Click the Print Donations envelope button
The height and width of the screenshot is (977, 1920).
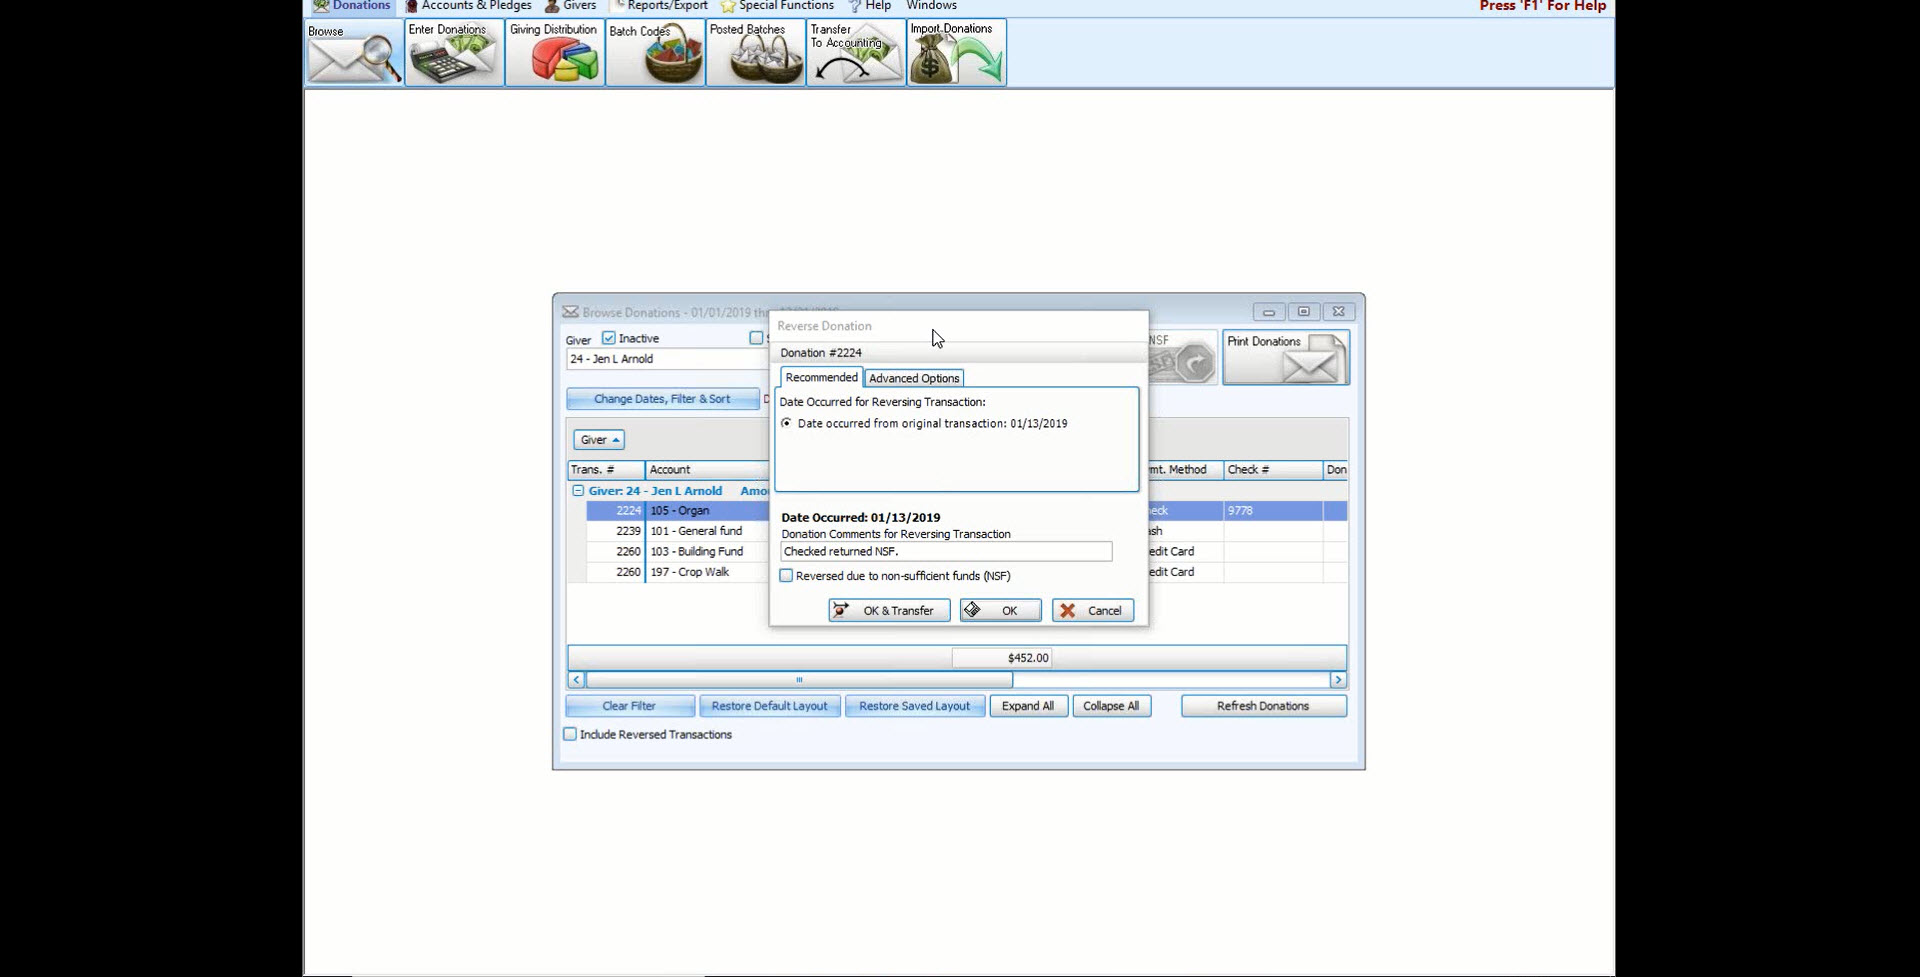click(1285, 357)
